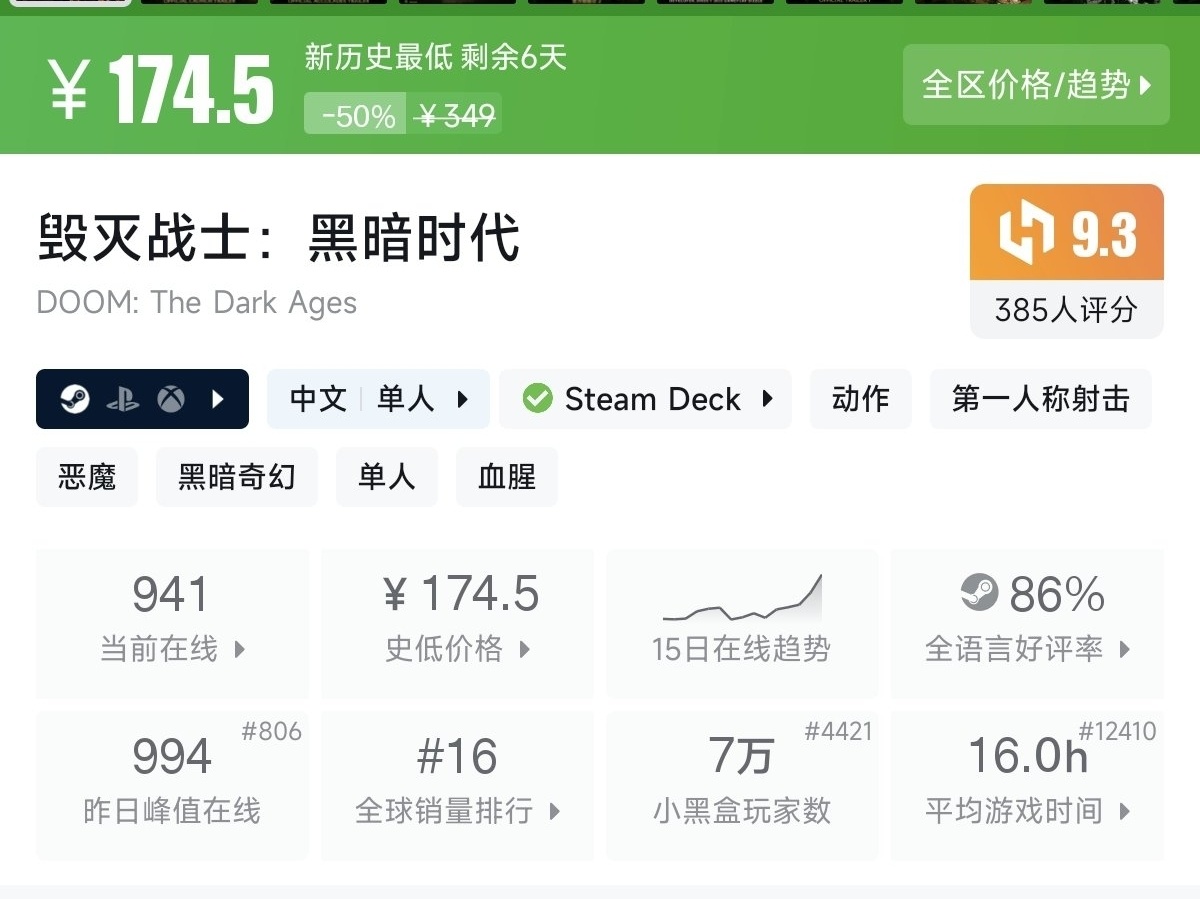Open the 黑暗奇幻 tag
The width and height of the screenshot is (1200, 899).
point(236,477)
